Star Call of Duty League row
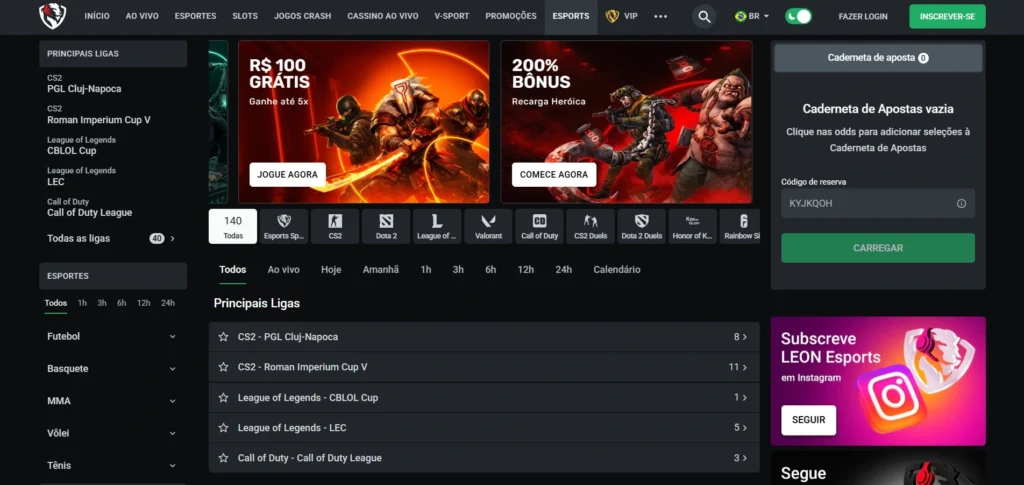This screenshot has height=485, width=1024. click(223, 458)
